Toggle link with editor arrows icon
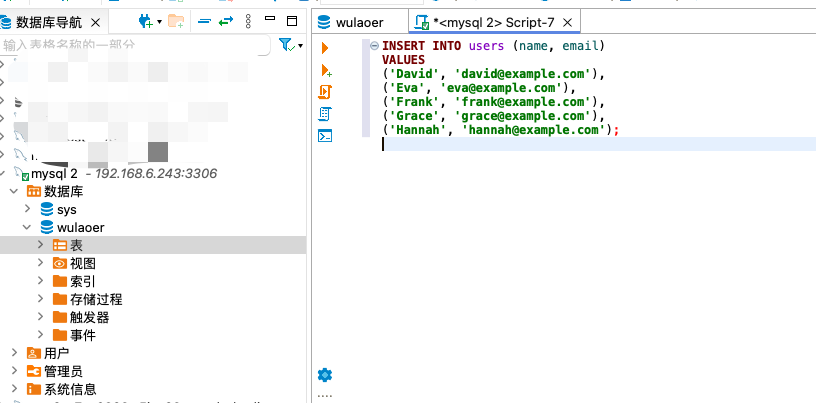 click(x=226, y=21)
